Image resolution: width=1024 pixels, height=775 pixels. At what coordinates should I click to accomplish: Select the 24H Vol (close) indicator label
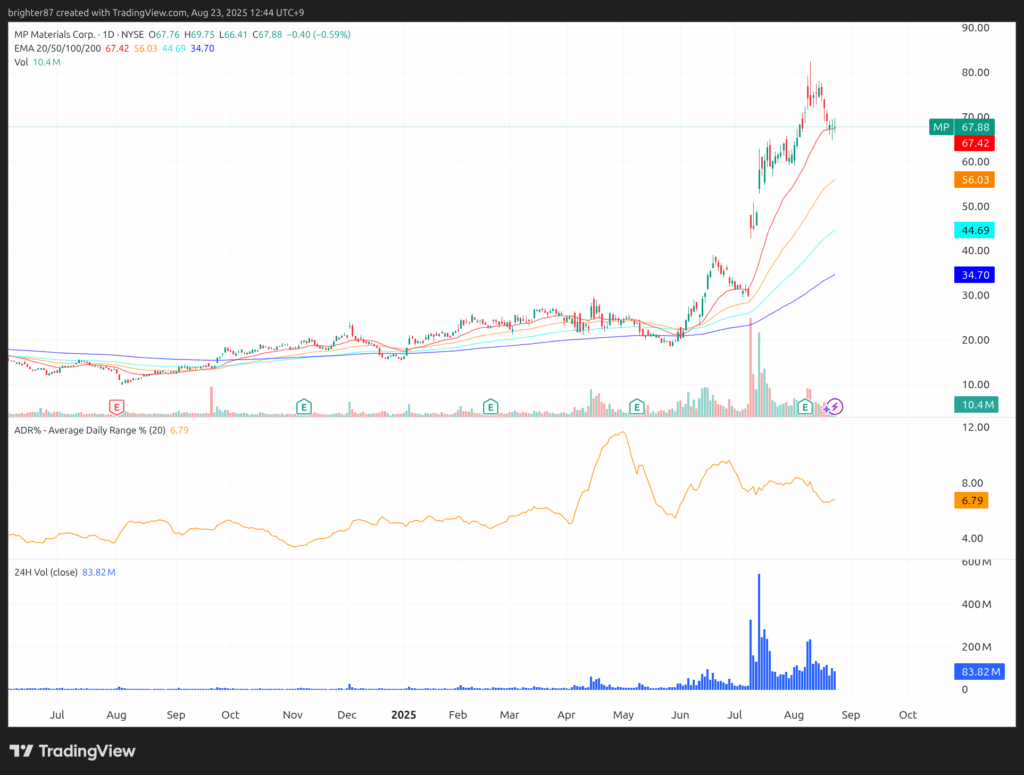click(x=46, y=572)
